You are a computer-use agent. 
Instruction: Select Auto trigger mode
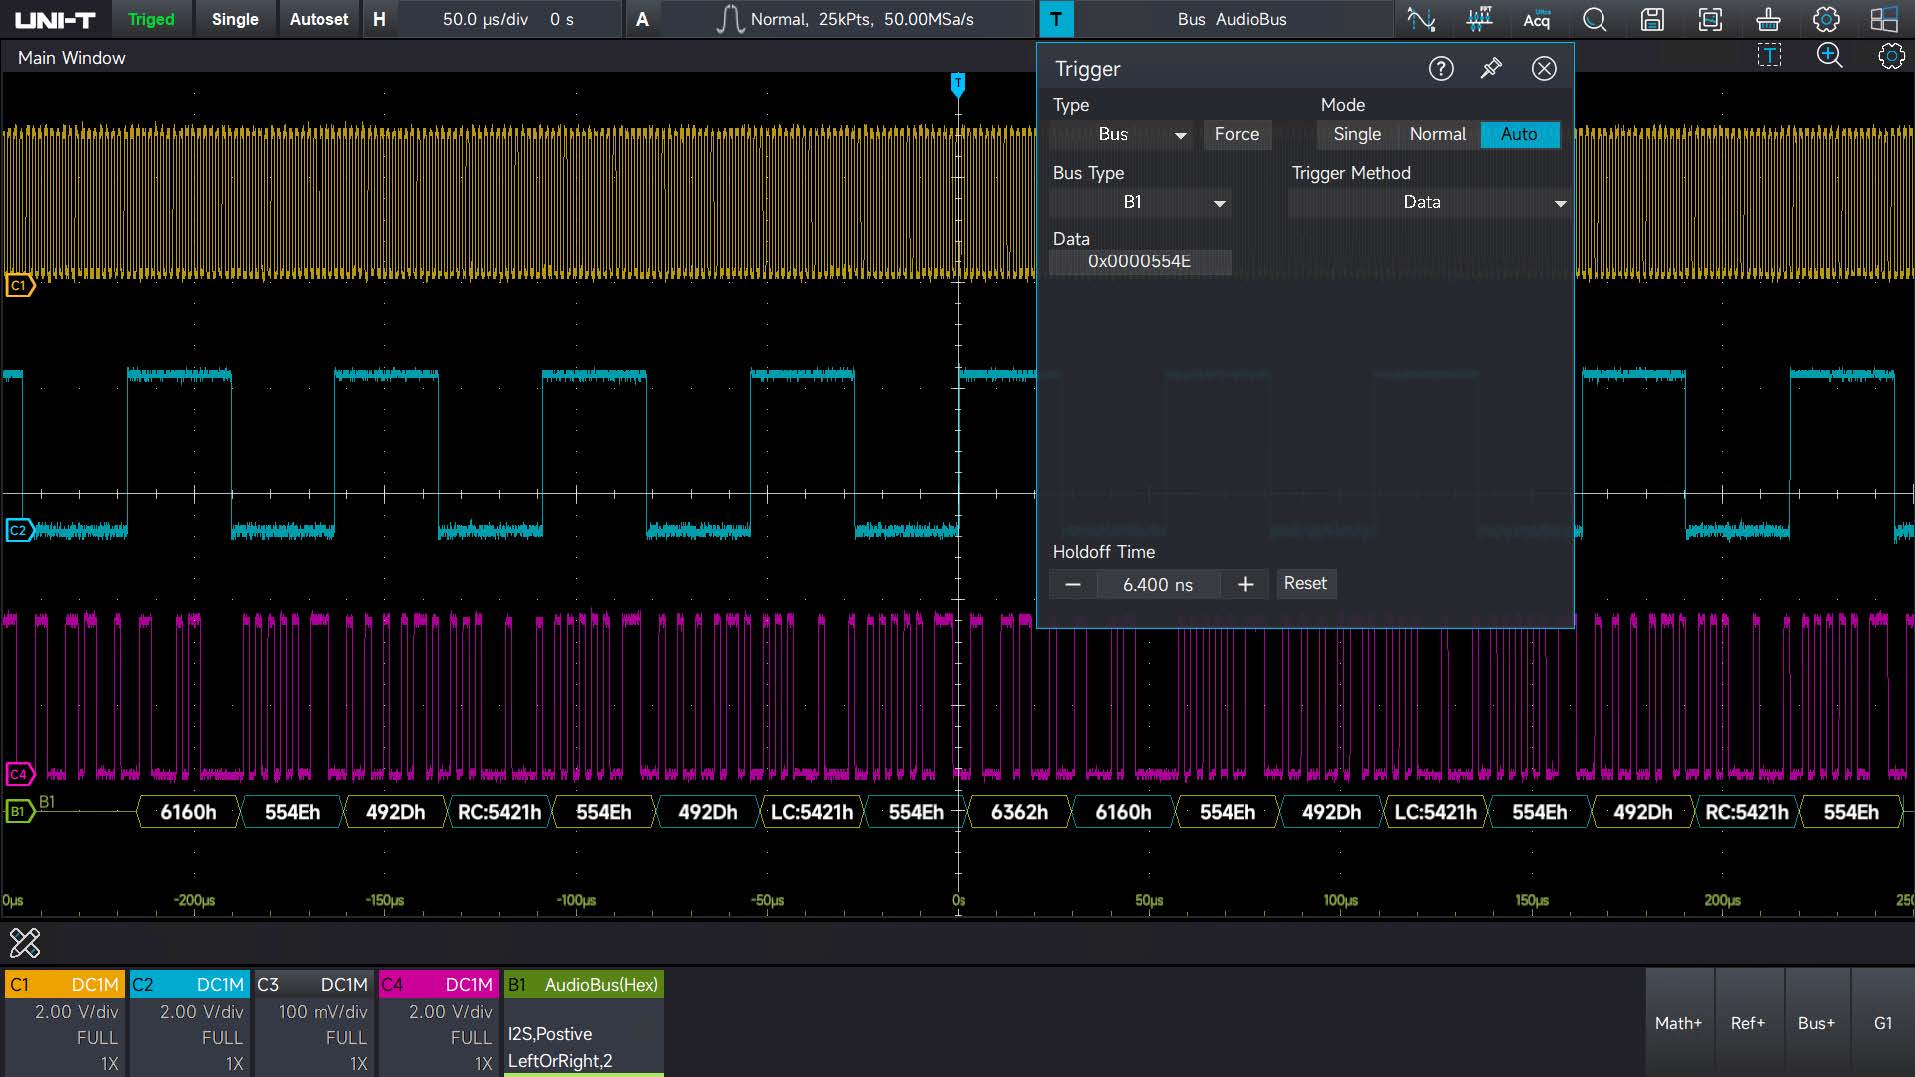pos(1519,134)
